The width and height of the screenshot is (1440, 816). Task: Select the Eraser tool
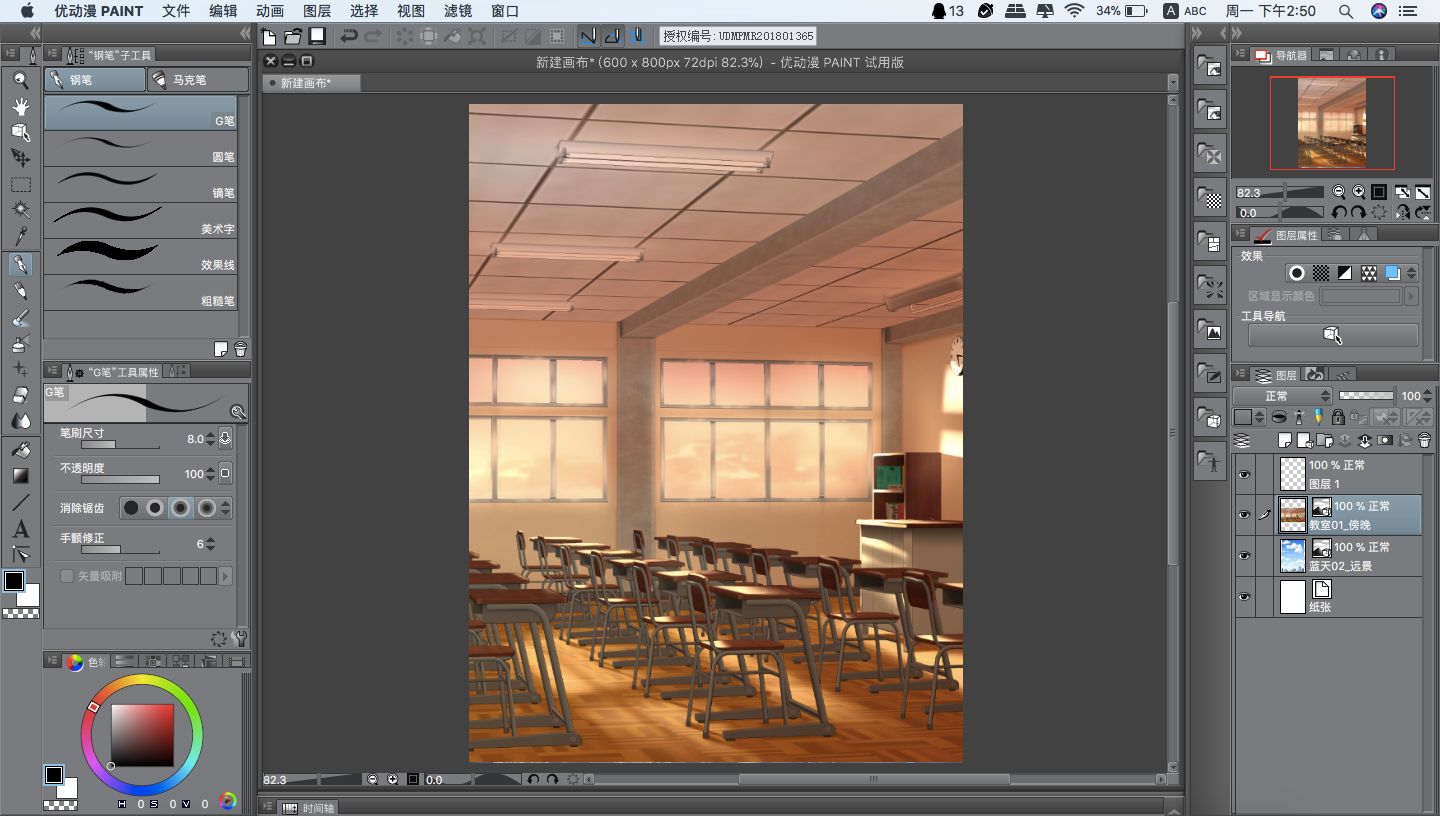[20, 395]
